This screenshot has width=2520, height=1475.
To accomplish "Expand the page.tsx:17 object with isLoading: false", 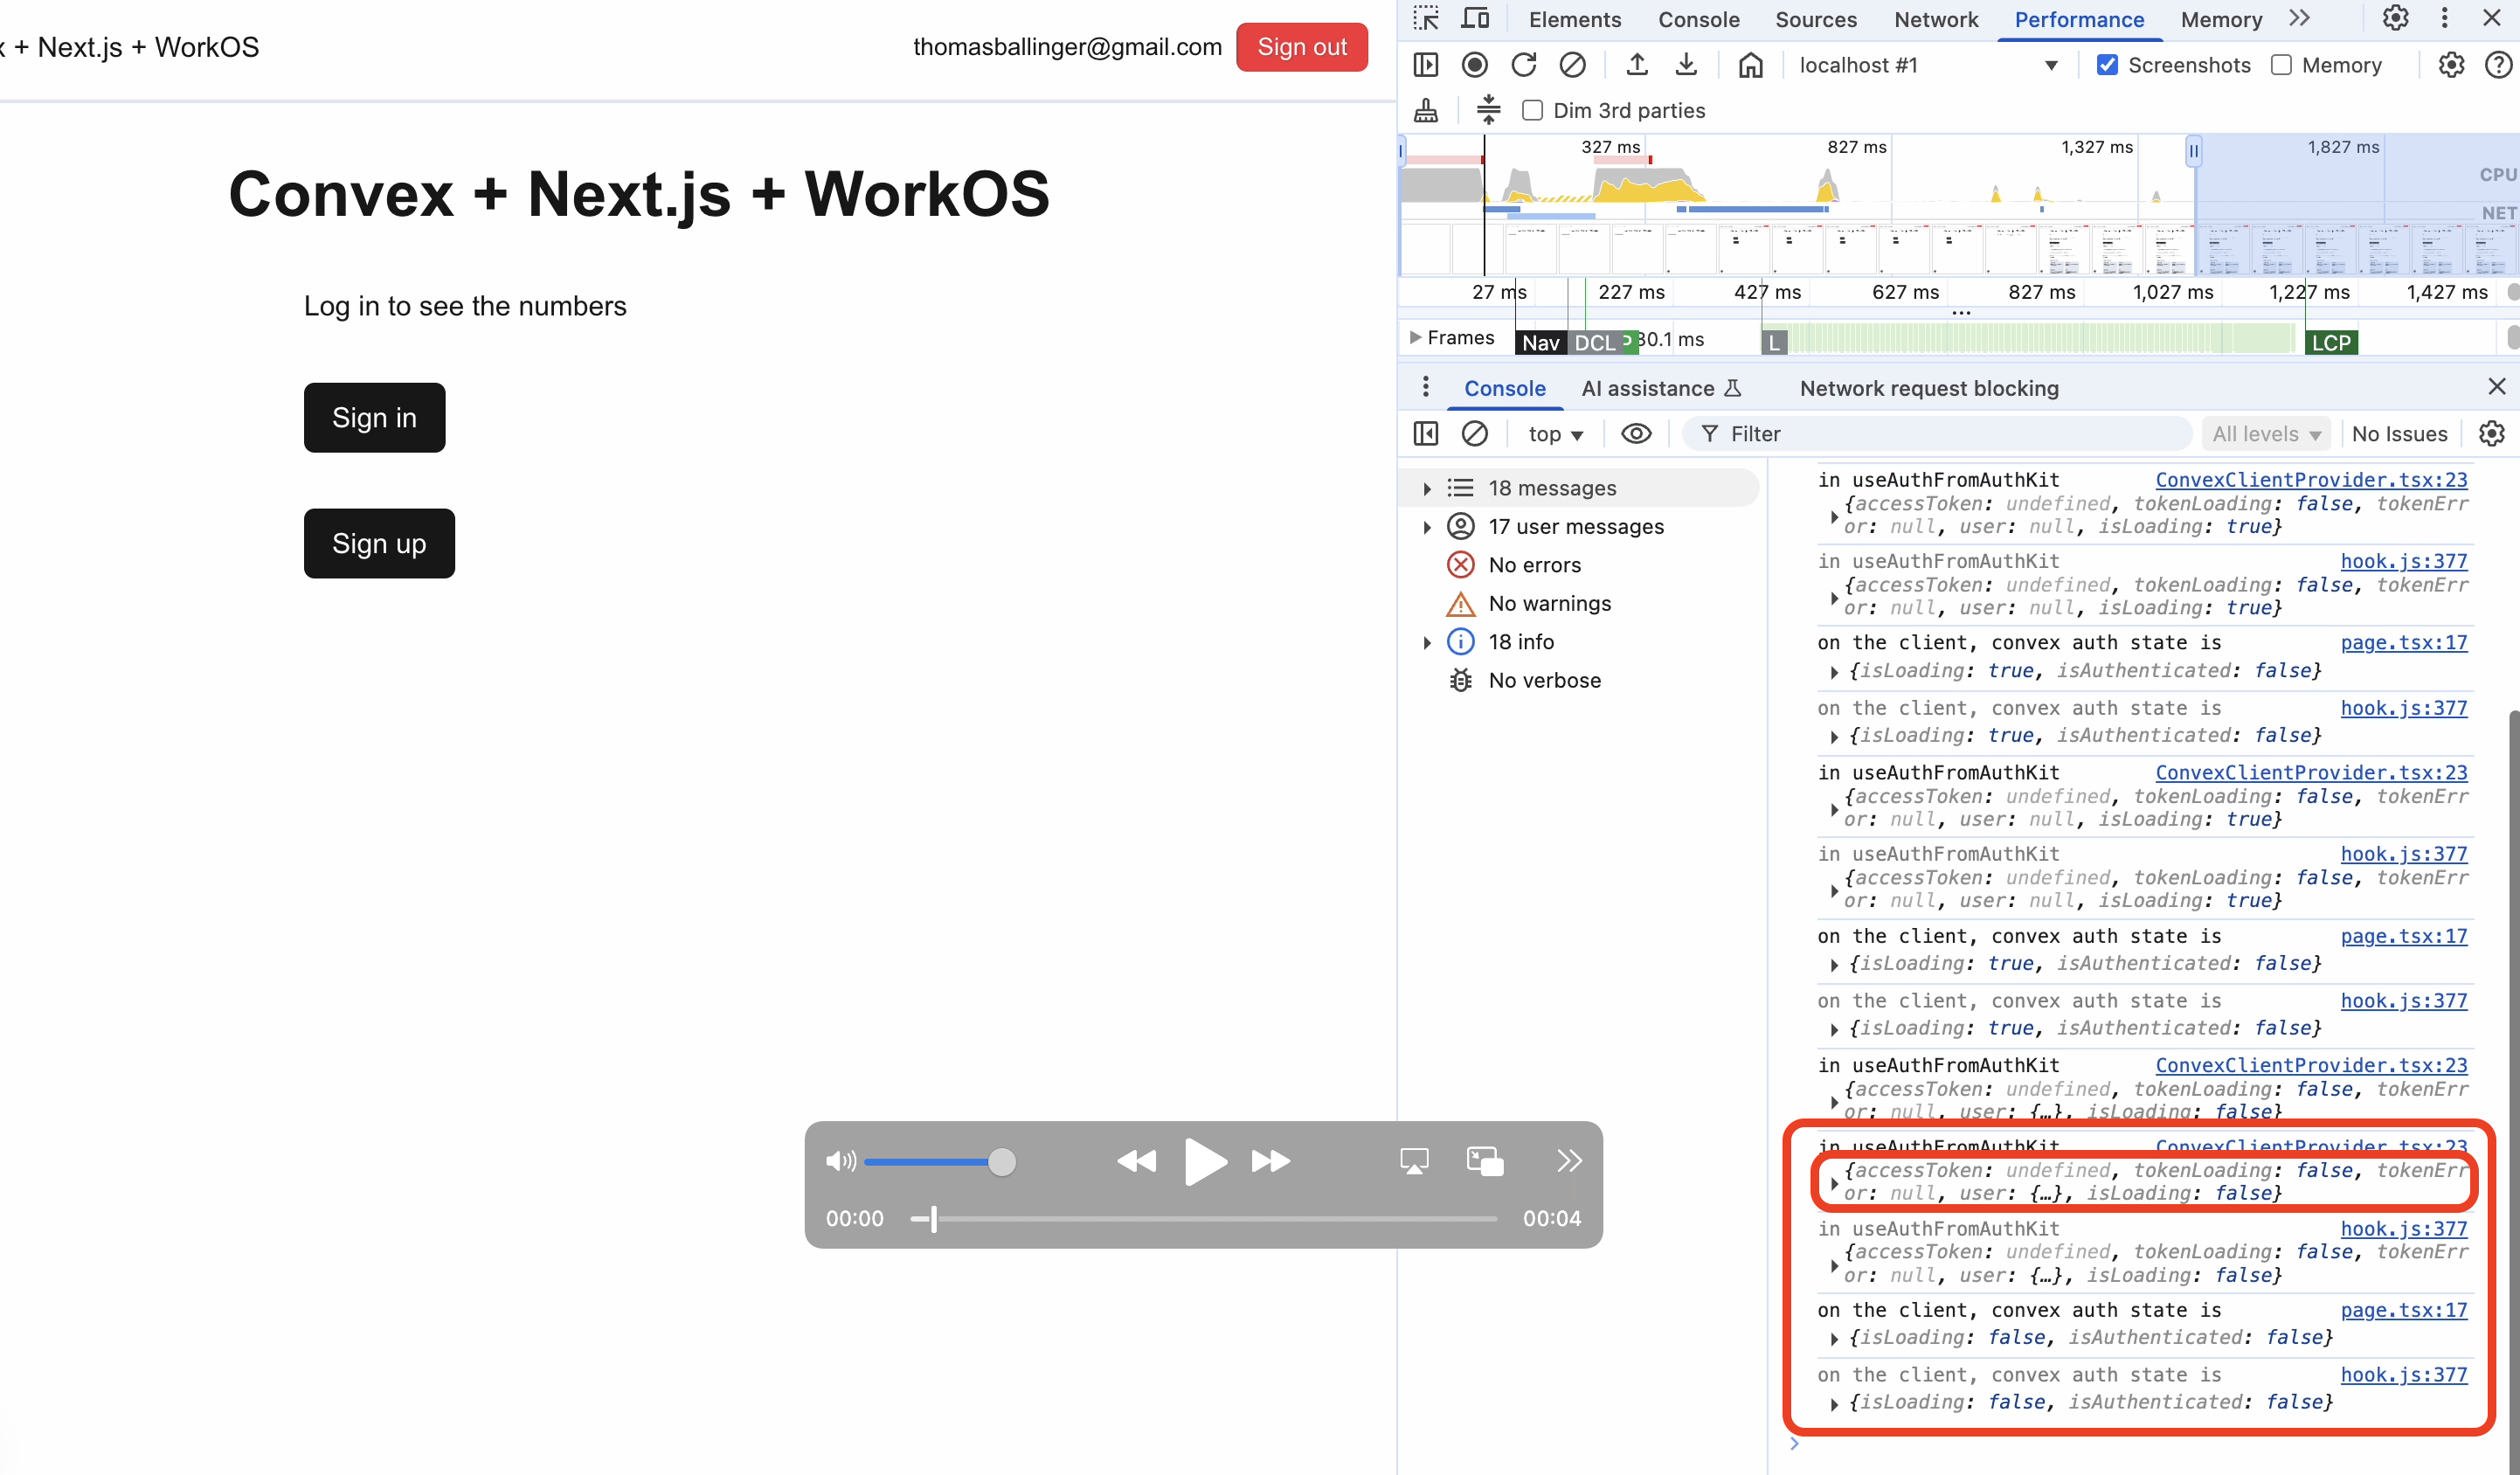I will coord(1834,1338).
